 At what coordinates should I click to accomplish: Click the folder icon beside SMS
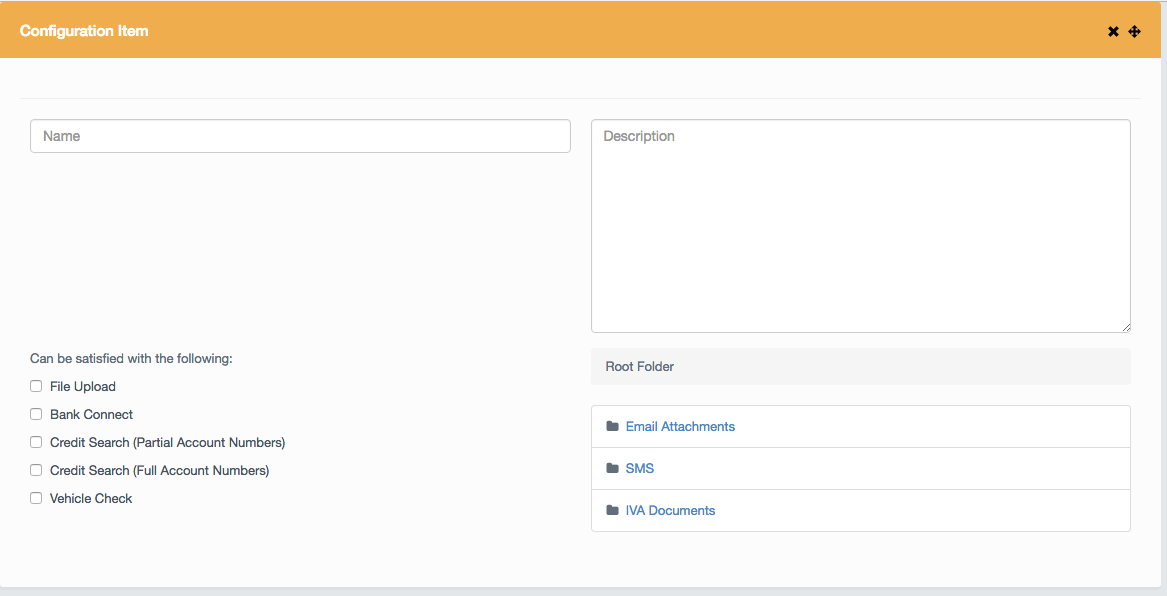coord(612,468)
